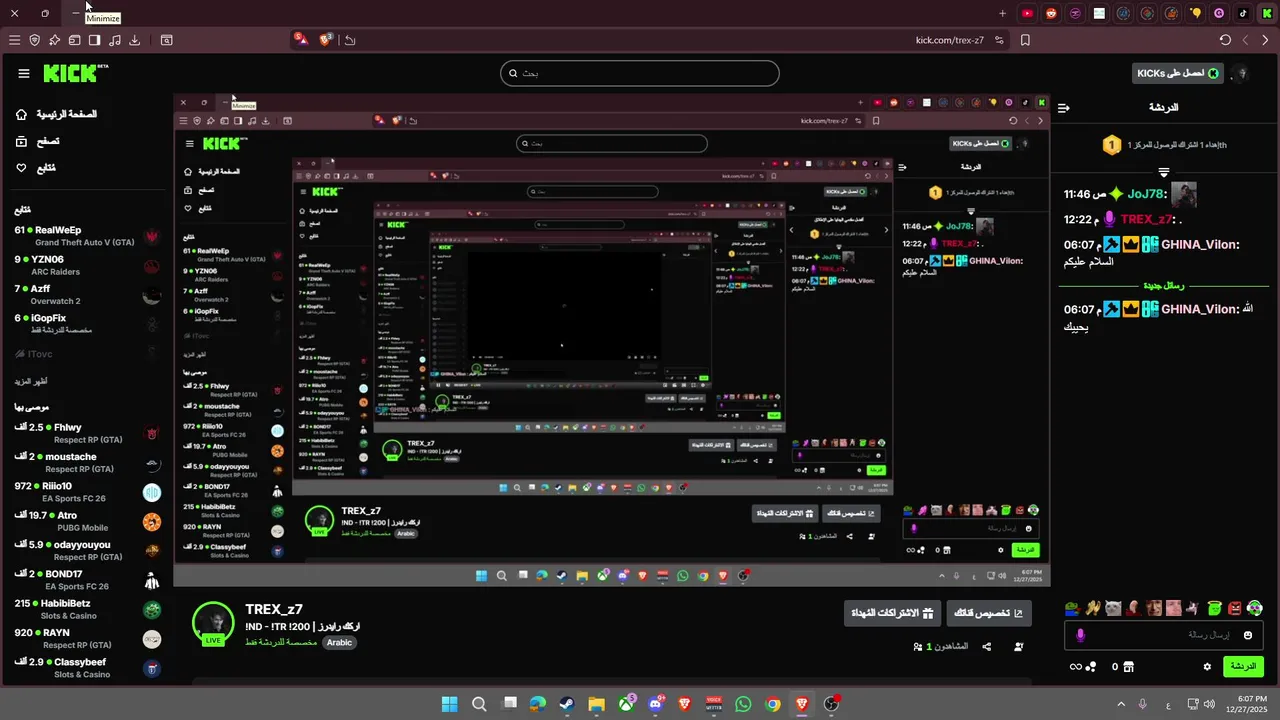
Task: Click the gifted subscriptions button
Action: click(893, 613)
